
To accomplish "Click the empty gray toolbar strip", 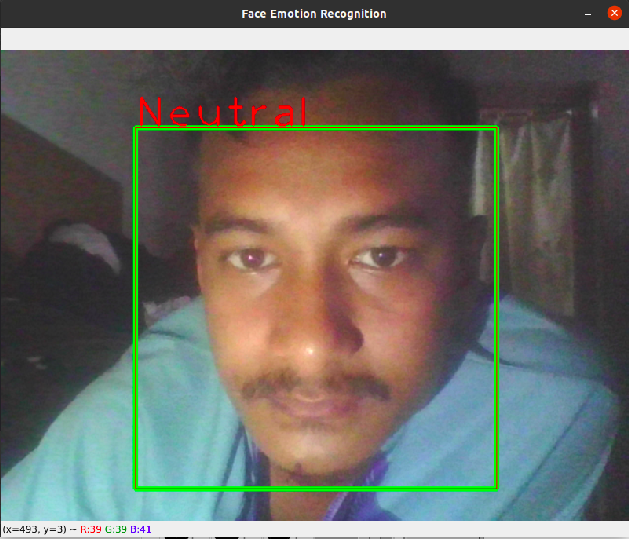I will coord(314,39).
